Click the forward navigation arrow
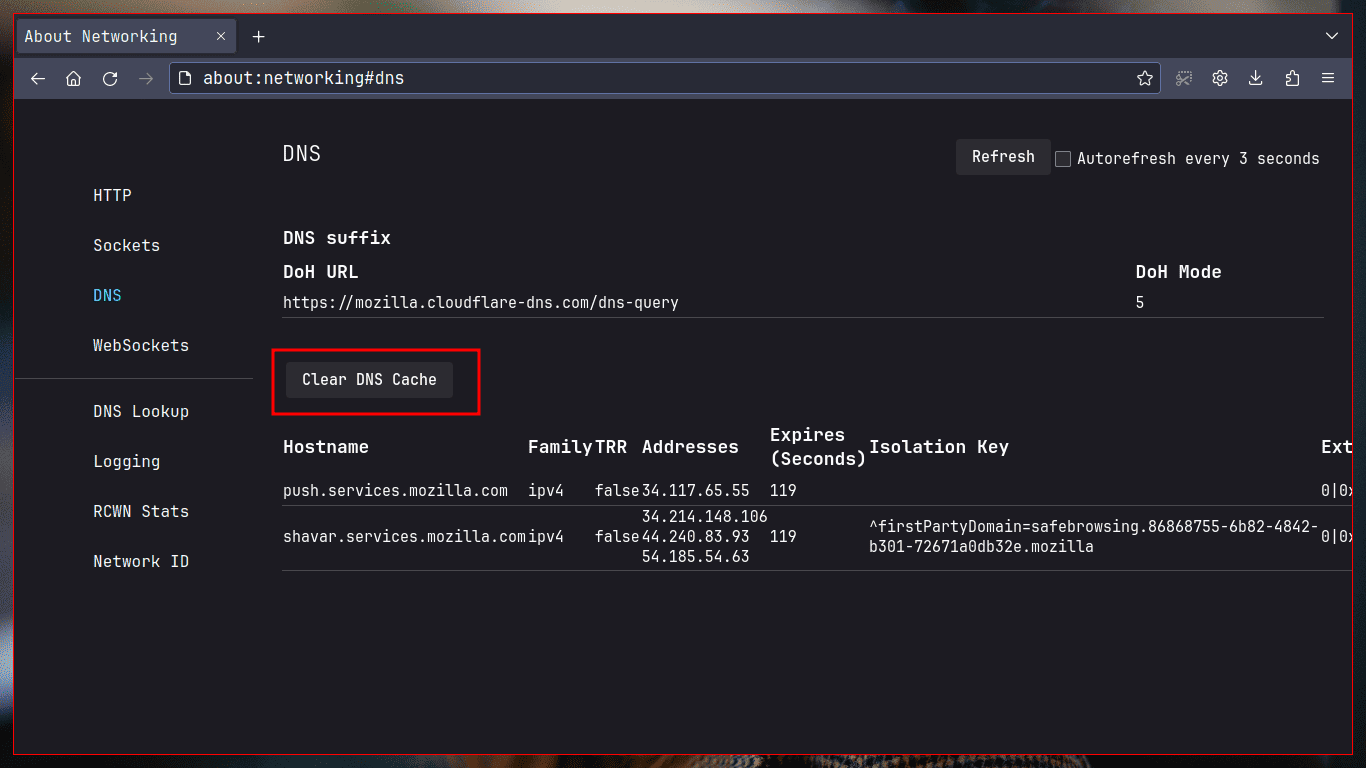The height and width of the screenshot is (768, 1366). click(146, 78)
